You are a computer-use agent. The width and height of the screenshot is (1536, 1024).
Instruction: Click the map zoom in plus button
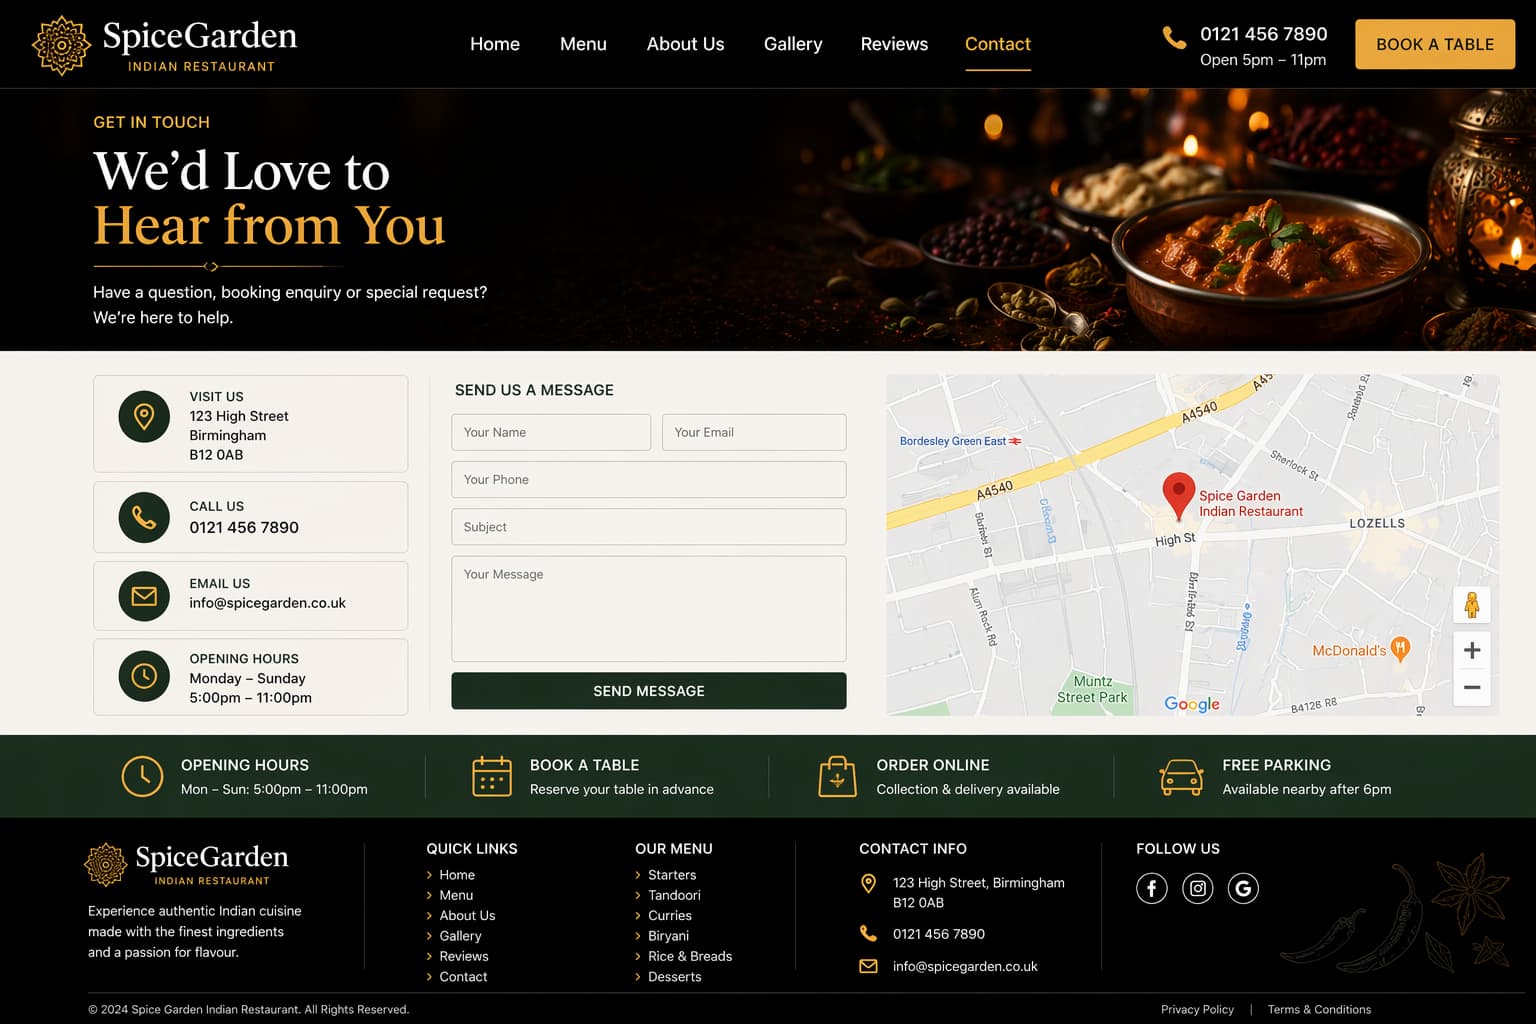click(1471, 651)
